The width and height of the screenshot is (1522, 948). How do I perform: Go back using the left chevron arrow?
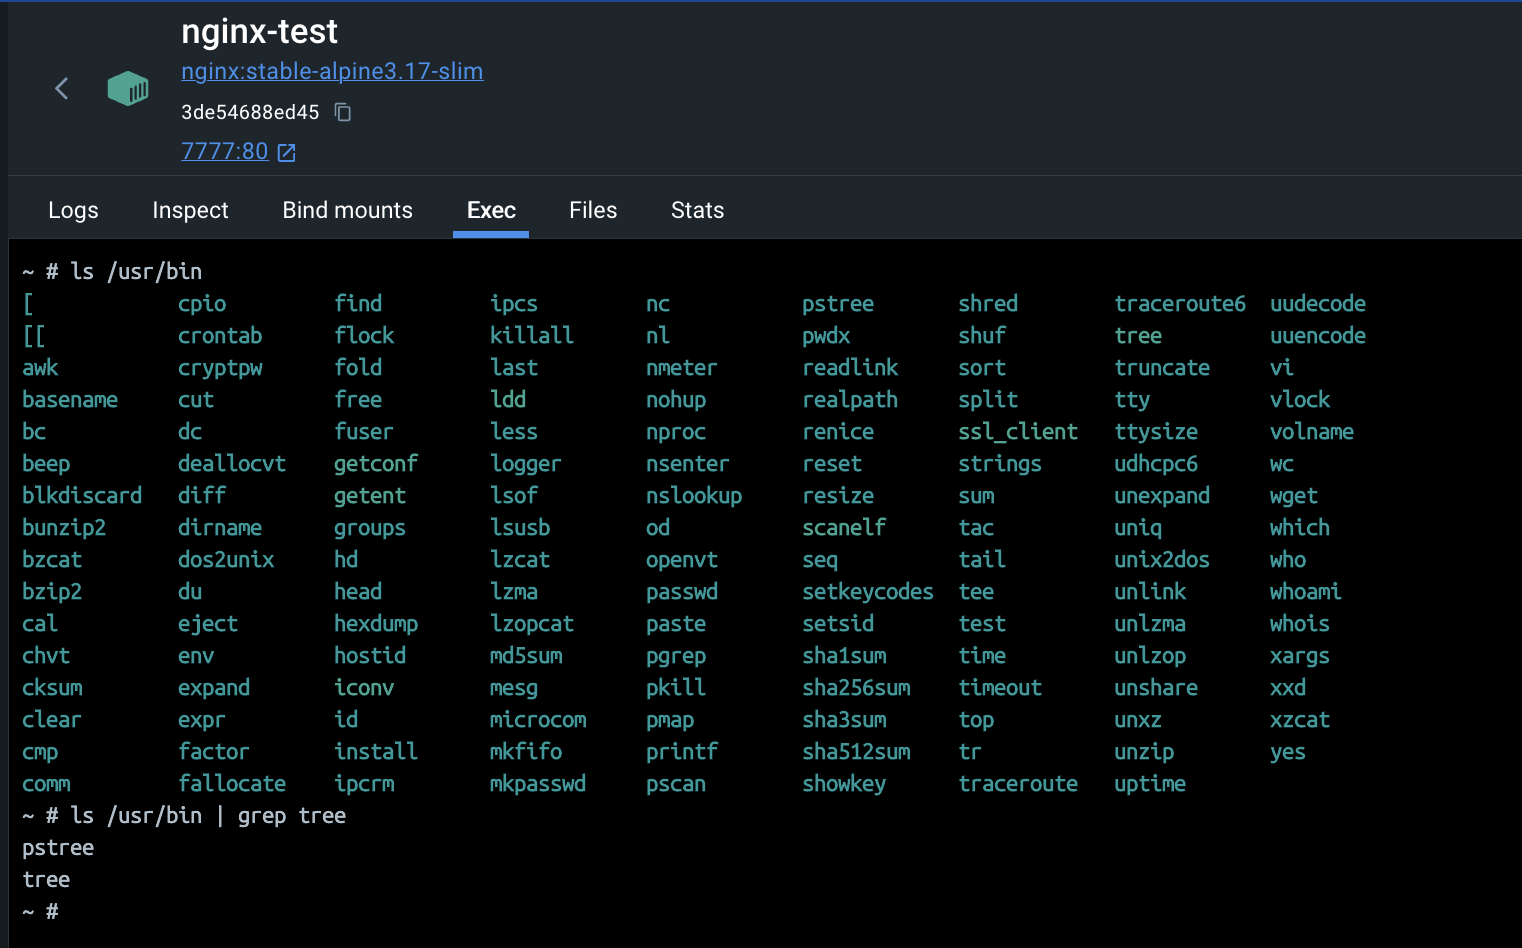pos(62,89)
